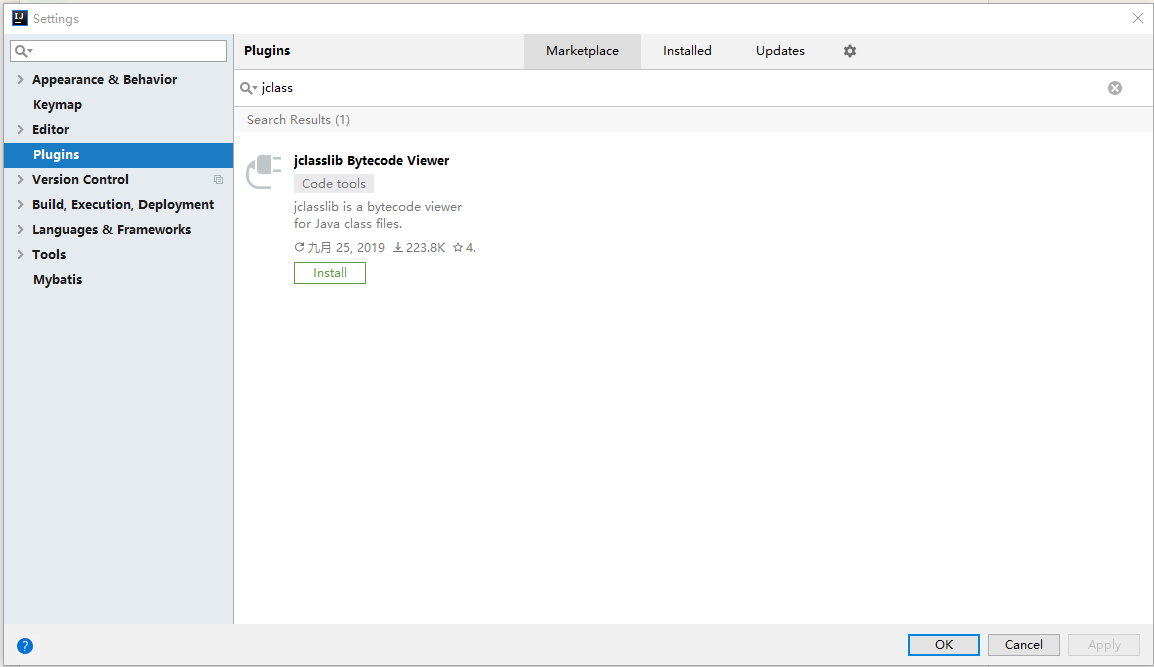The image size is (1154, 667).
Task: Expand the Version Control node
Action: [x=21, y=180]
